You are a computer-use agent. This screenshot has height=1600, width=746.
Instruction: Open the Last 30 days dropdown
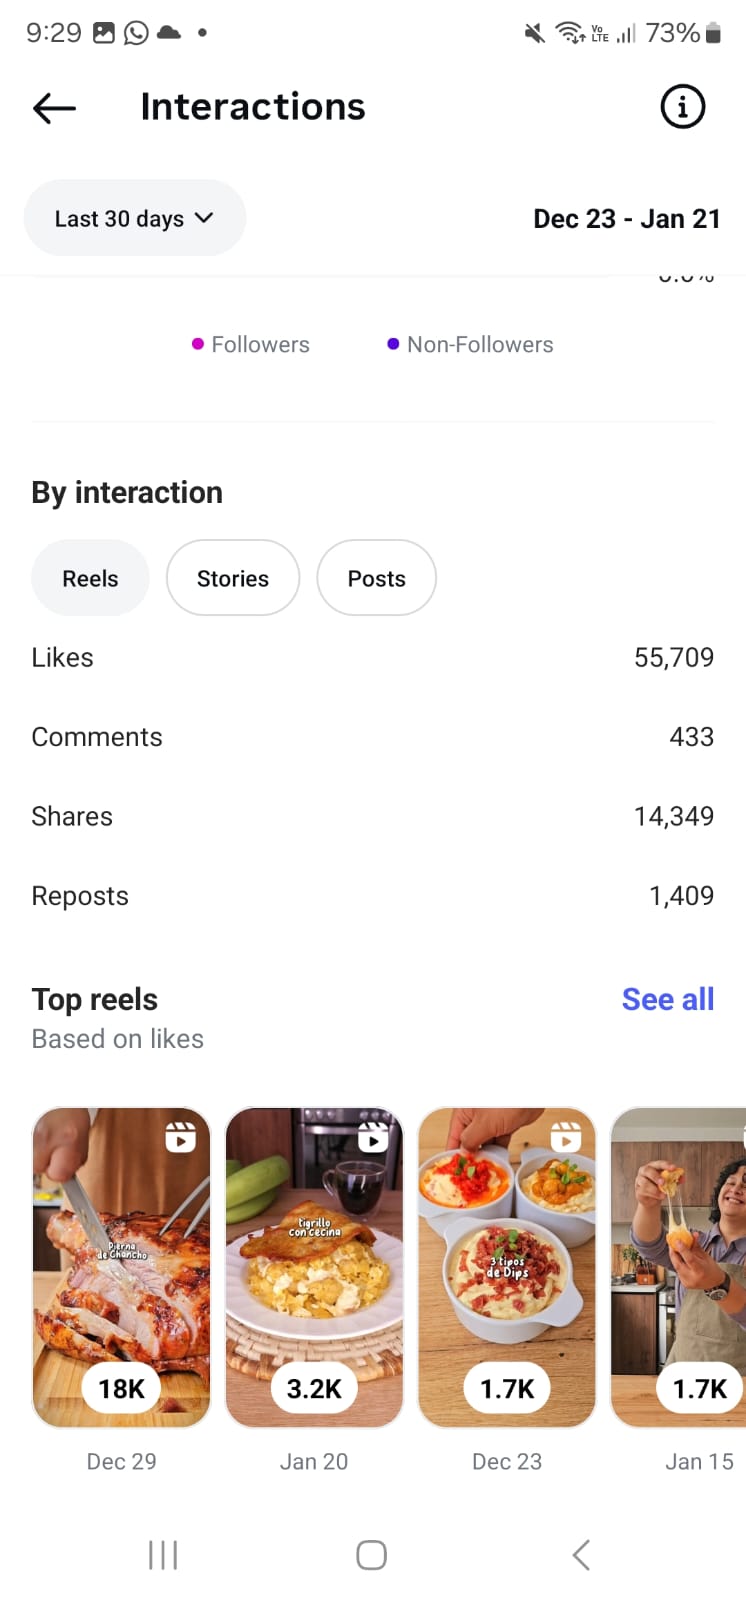pos(134,218)
